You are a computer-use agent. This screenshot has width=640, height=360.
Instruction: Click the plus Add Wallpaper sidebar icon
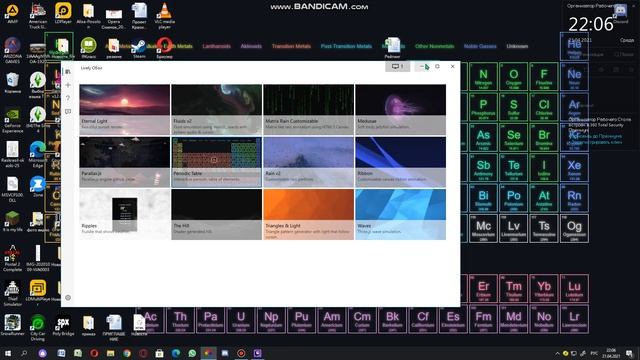tap(68, 85)
